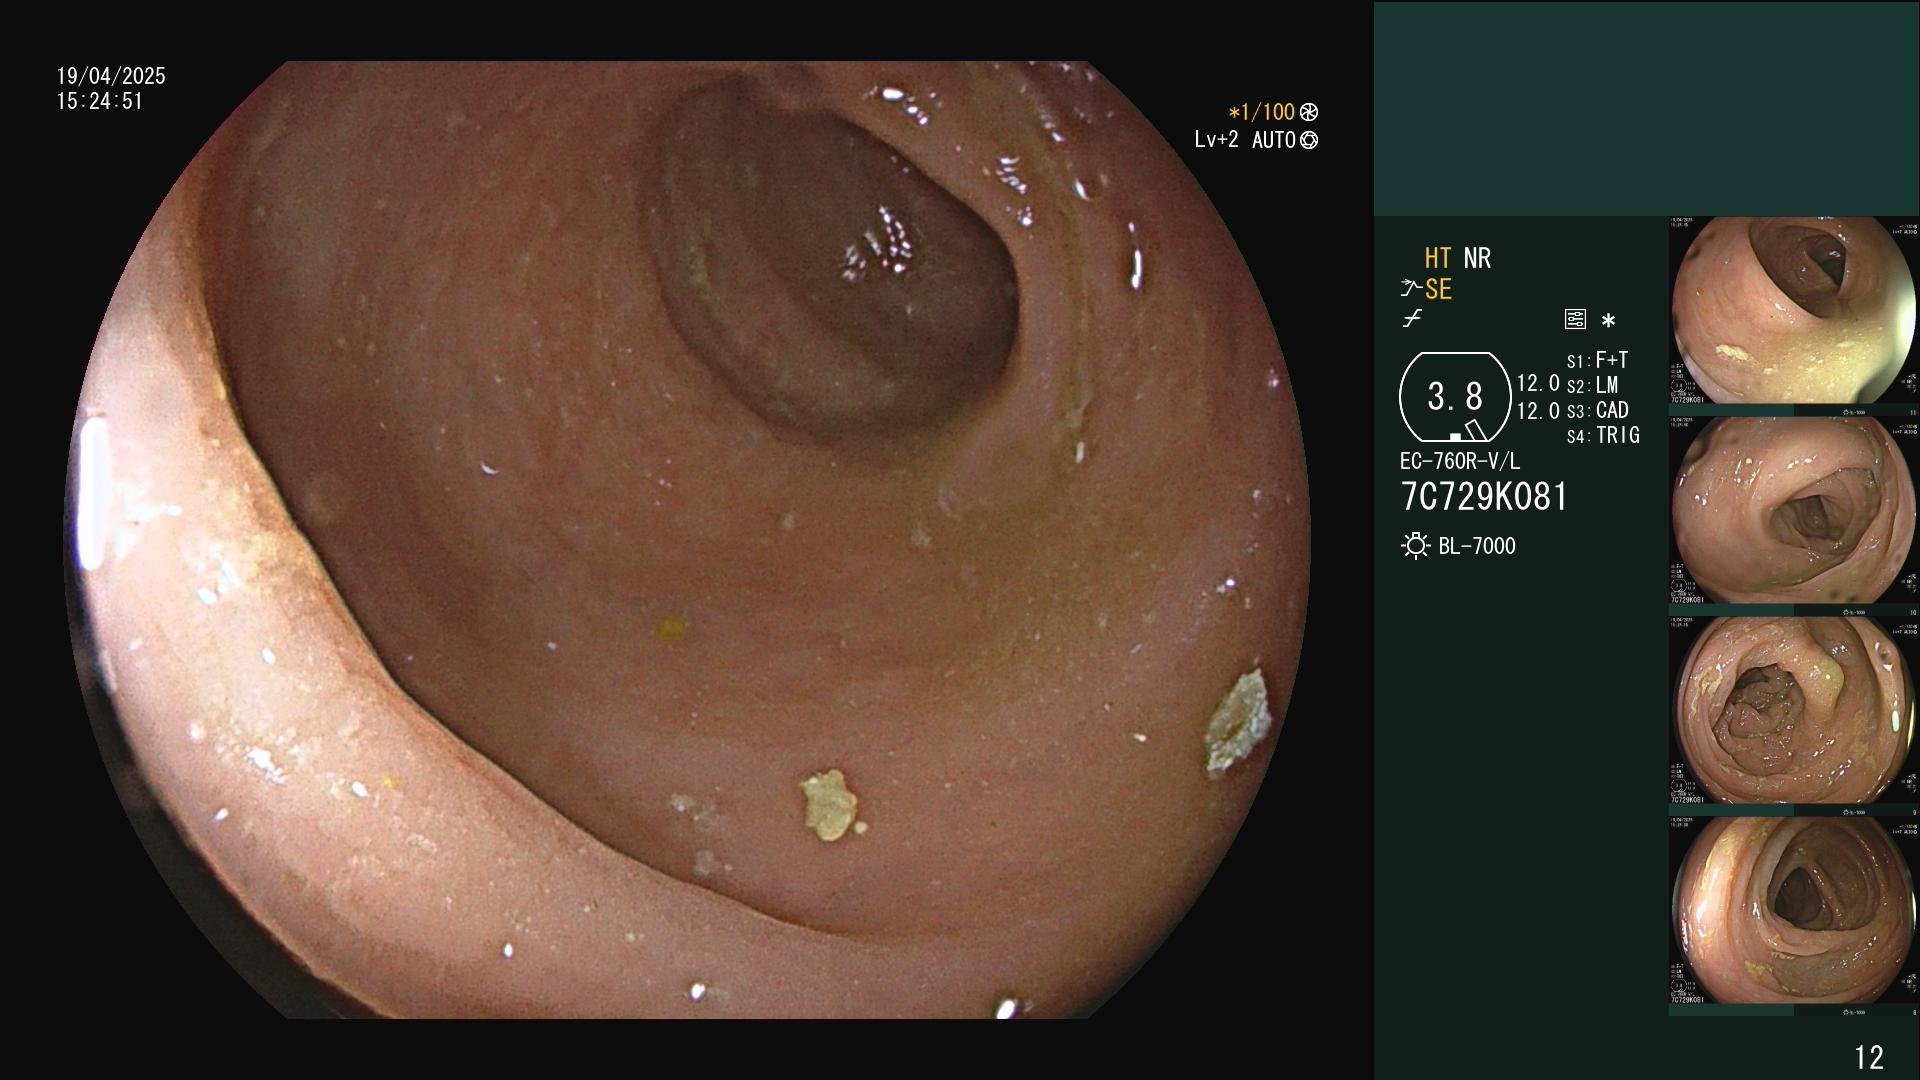Click the date '19/04/2025'

pyautogui.click(x=111, y=76)
